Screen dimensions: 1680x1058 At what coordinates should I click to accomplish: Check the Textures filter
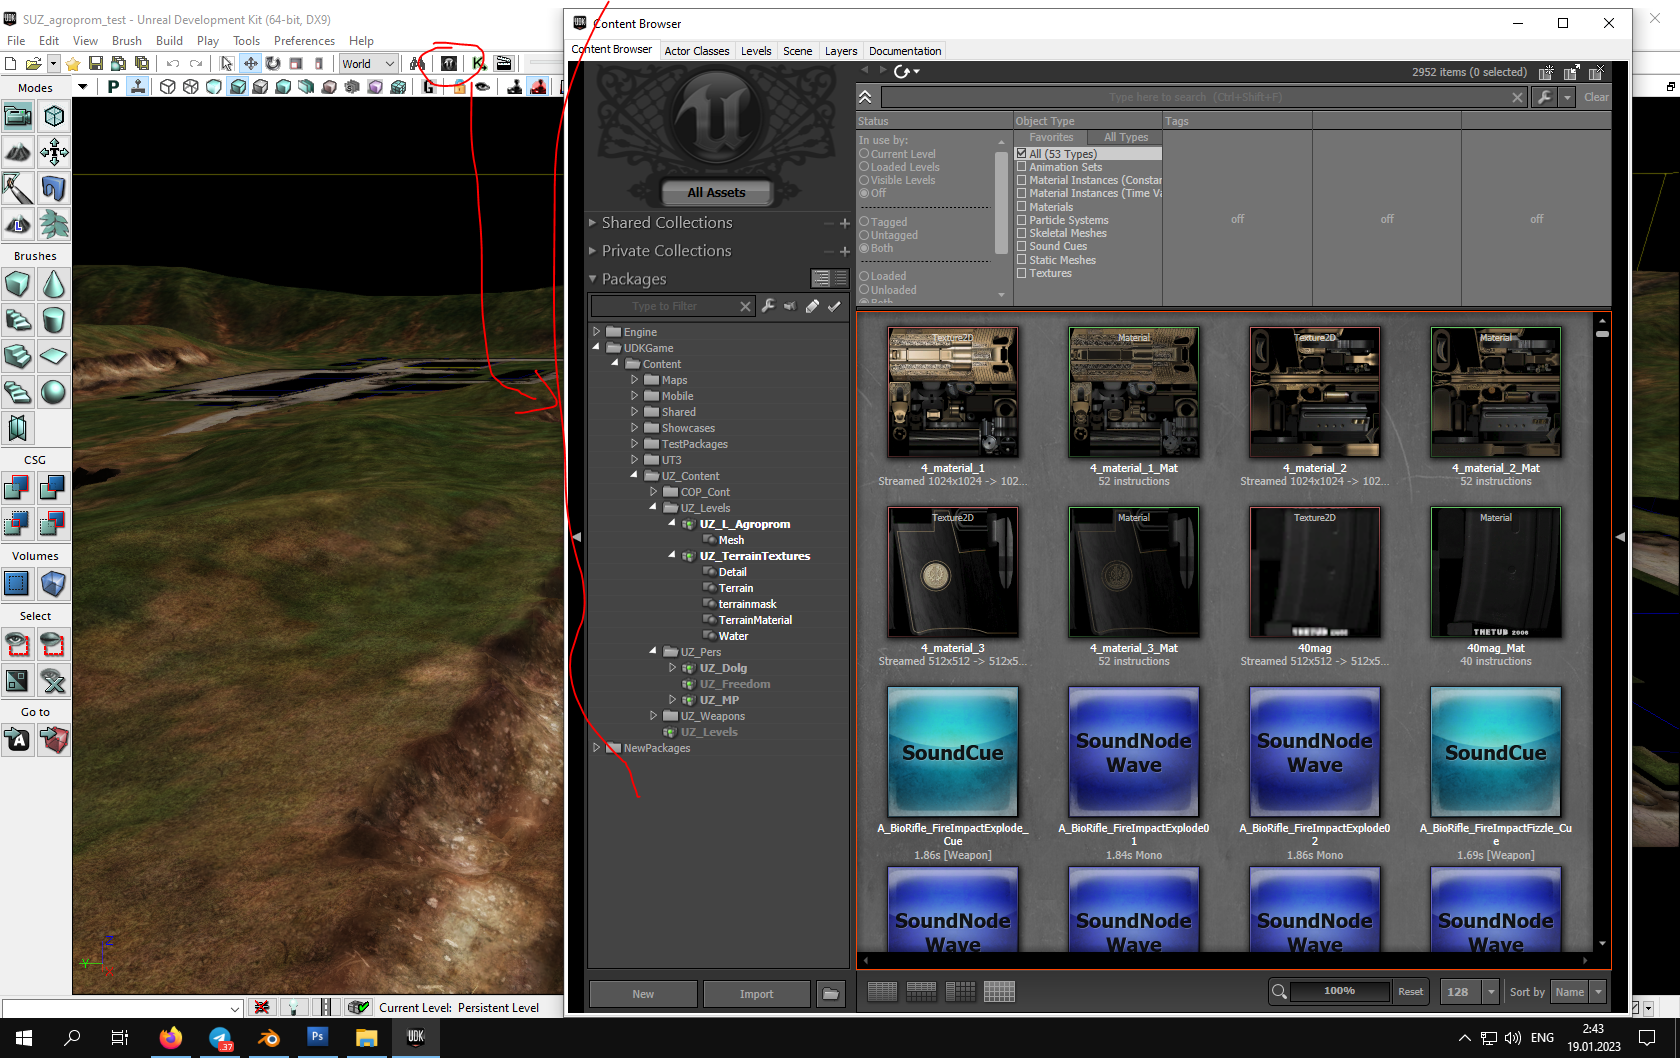[x=1021, y=273]
